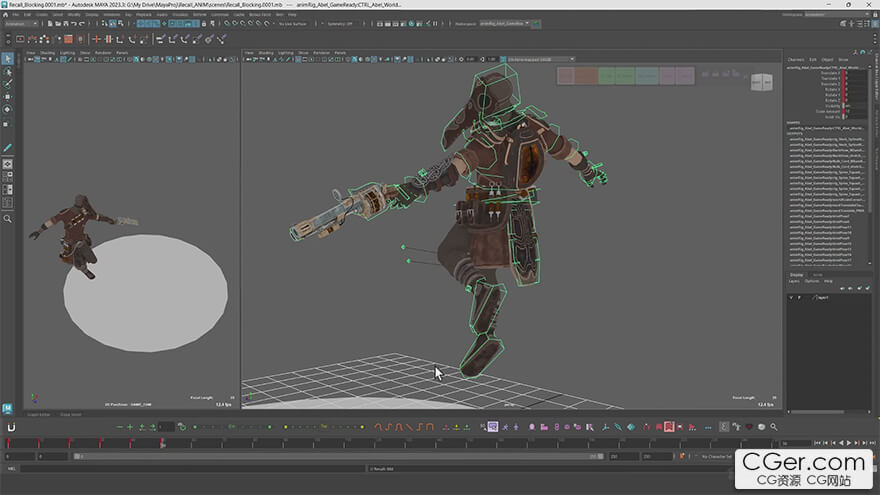Open the Symmetry: Off dropdown
Screen dimensions: 880x495
341,24
